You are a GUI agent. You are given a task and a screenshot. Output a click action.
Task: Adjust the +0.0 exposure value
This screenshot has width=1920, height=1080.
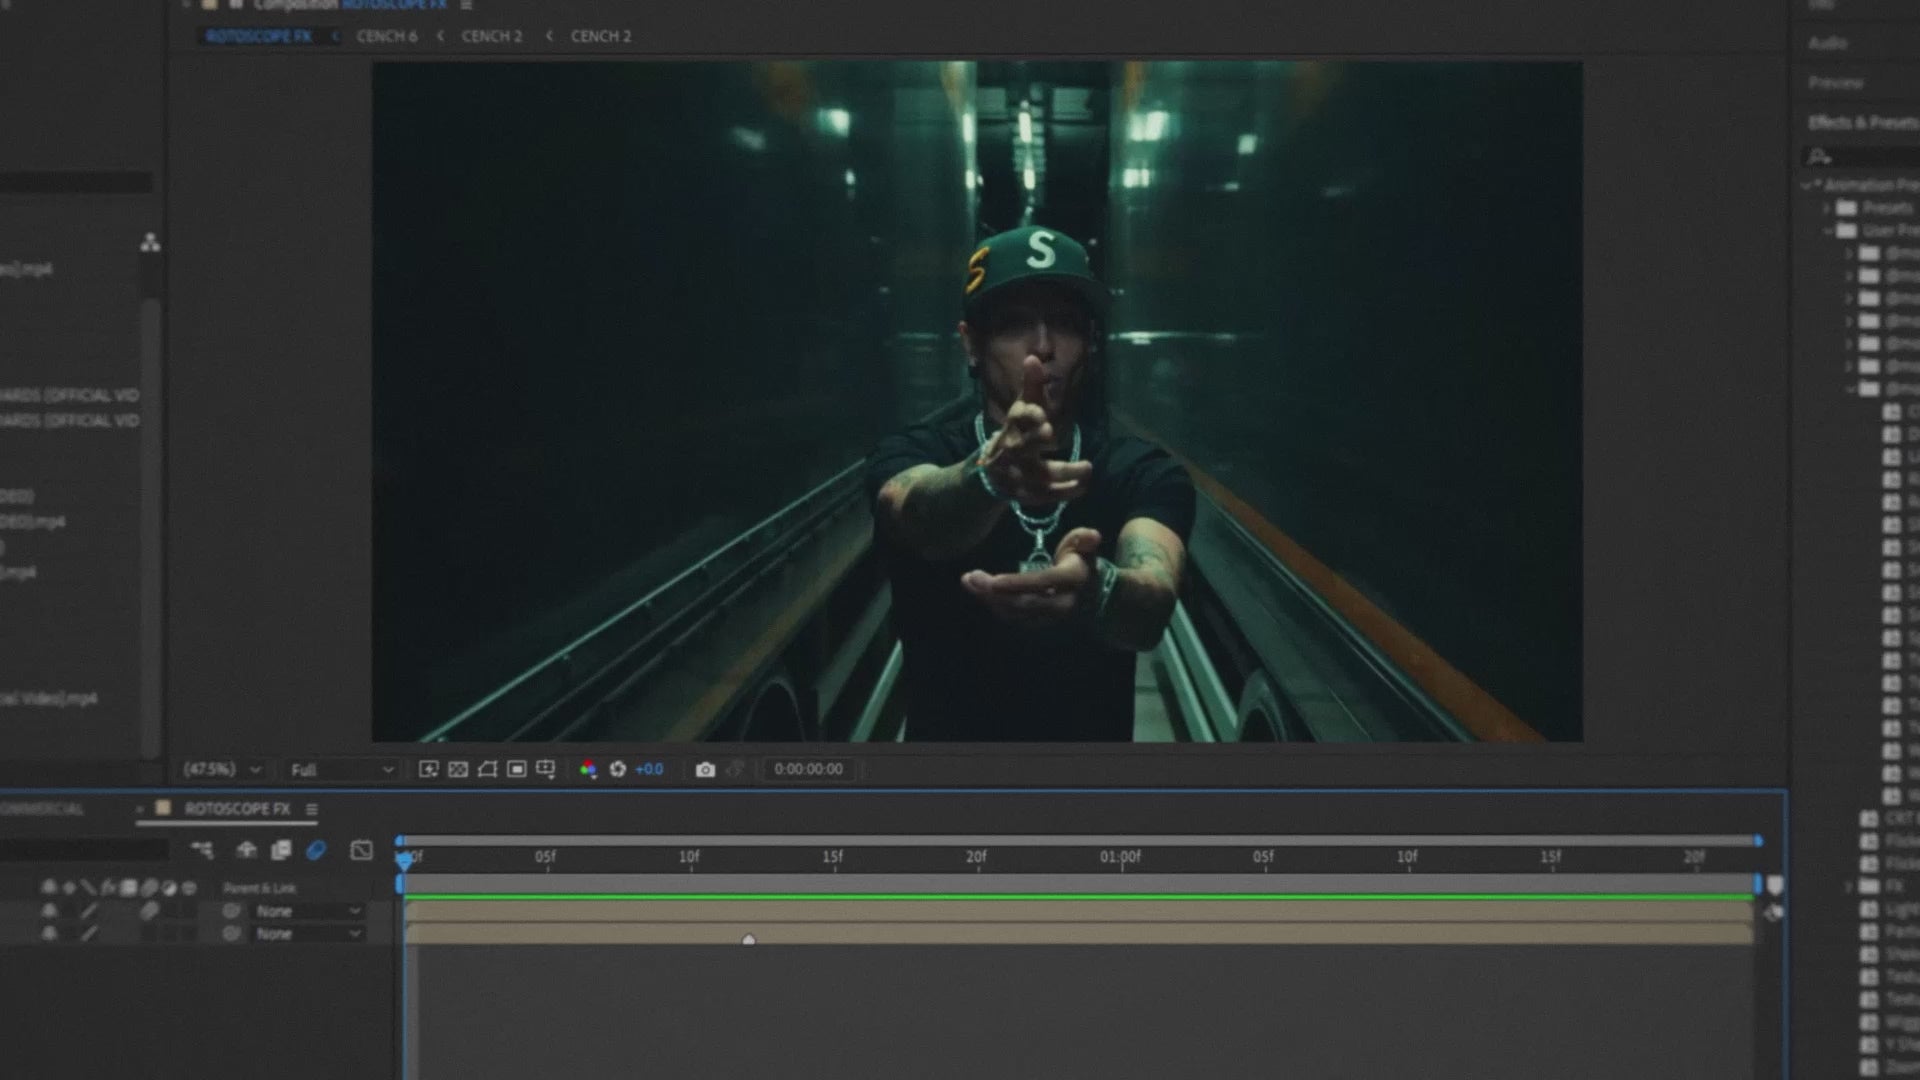point(649,769)
